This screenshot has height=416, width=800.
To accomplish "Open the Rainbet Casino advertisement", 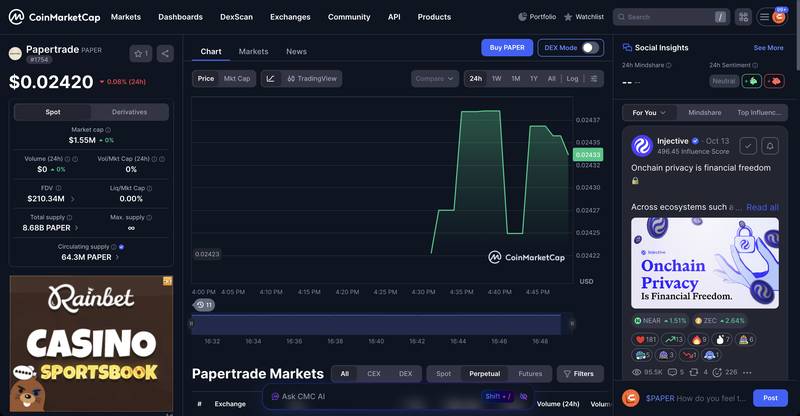I will [91, 344].
